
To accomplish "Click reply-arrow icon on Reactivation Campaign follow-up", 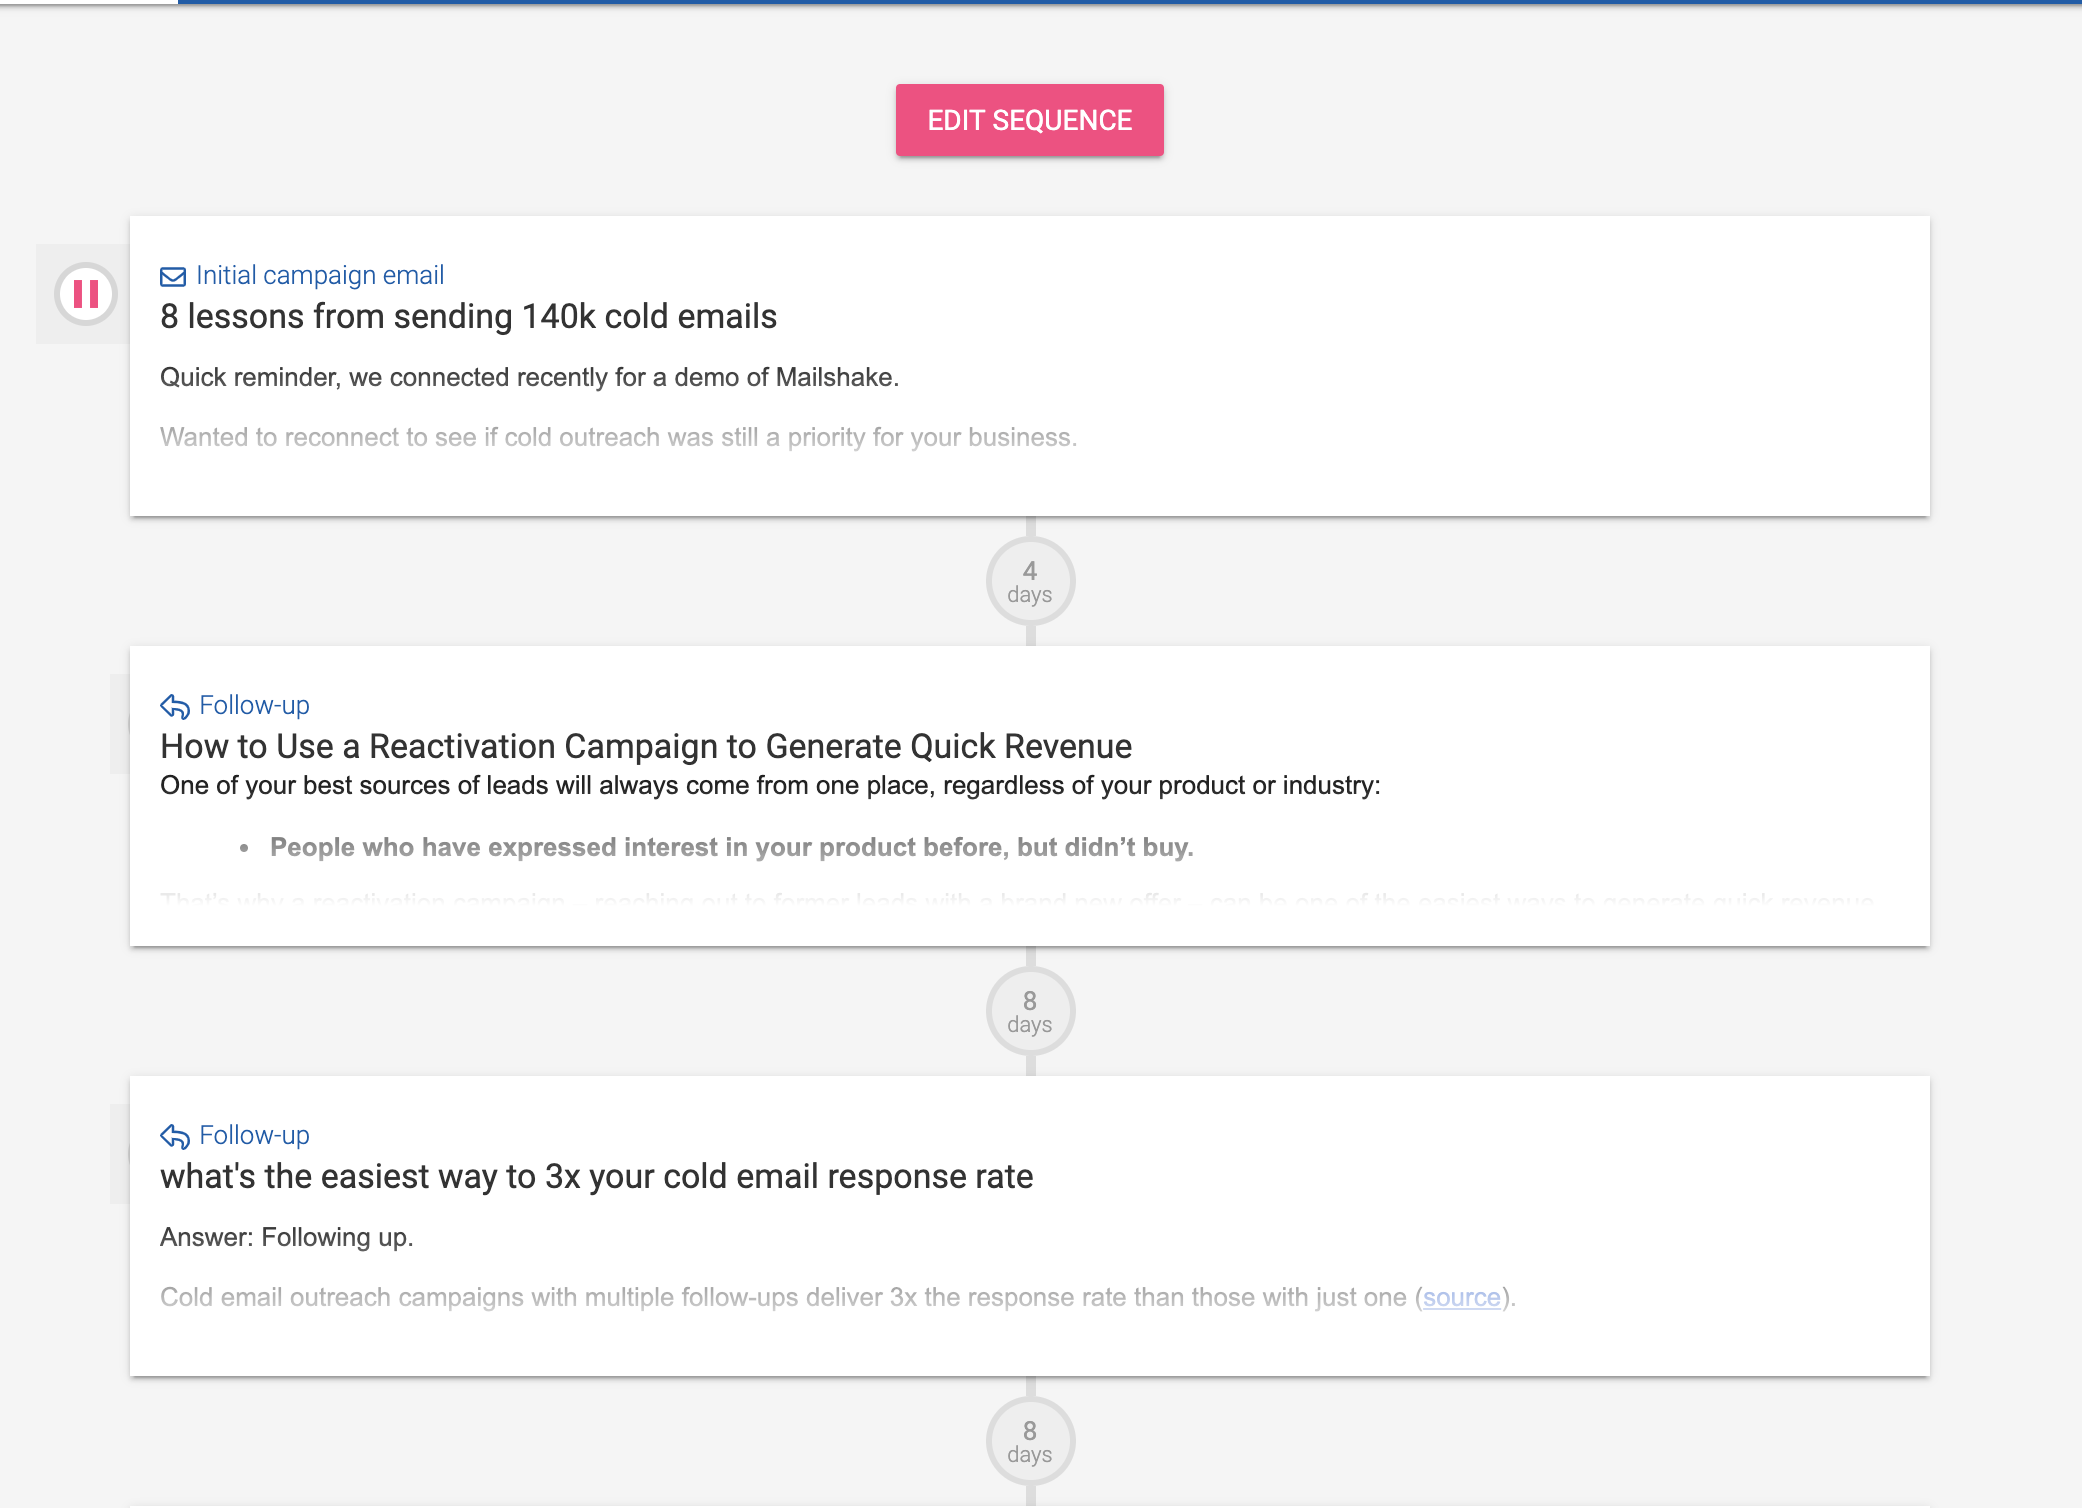I will click(x=175, y=706).
